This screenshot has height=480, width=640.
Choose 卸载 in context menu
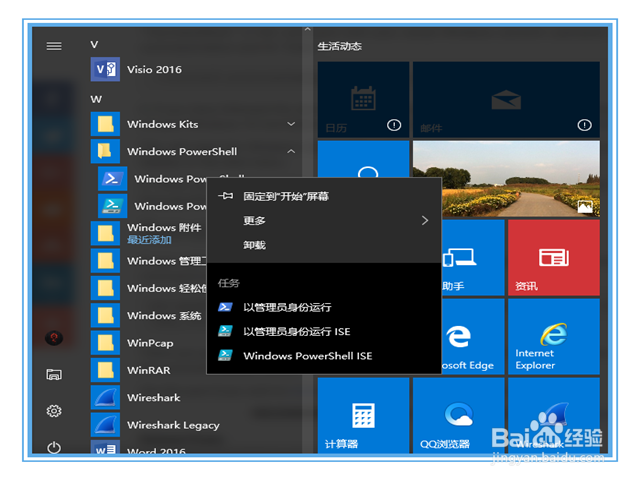pyautogui.click(x=324, y=245)
